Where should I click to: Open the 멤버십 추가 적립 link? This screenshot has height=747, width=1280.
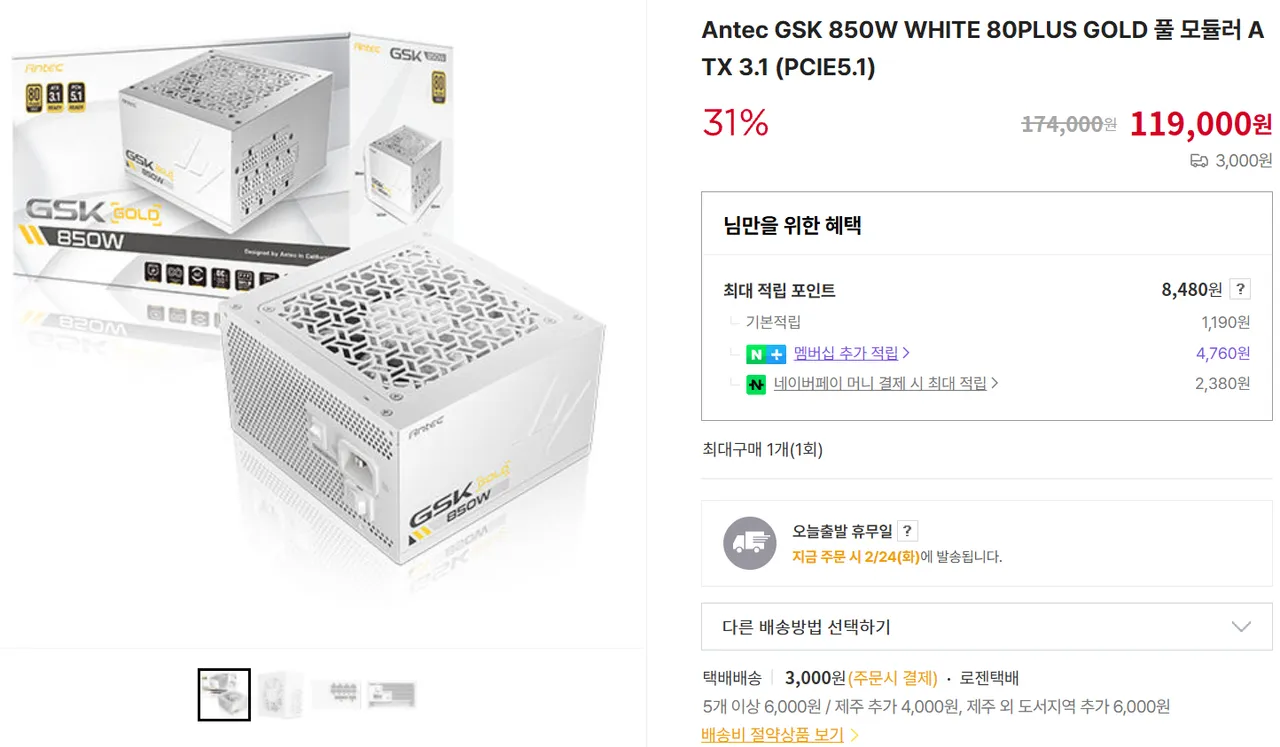click(x=846, y=353)
